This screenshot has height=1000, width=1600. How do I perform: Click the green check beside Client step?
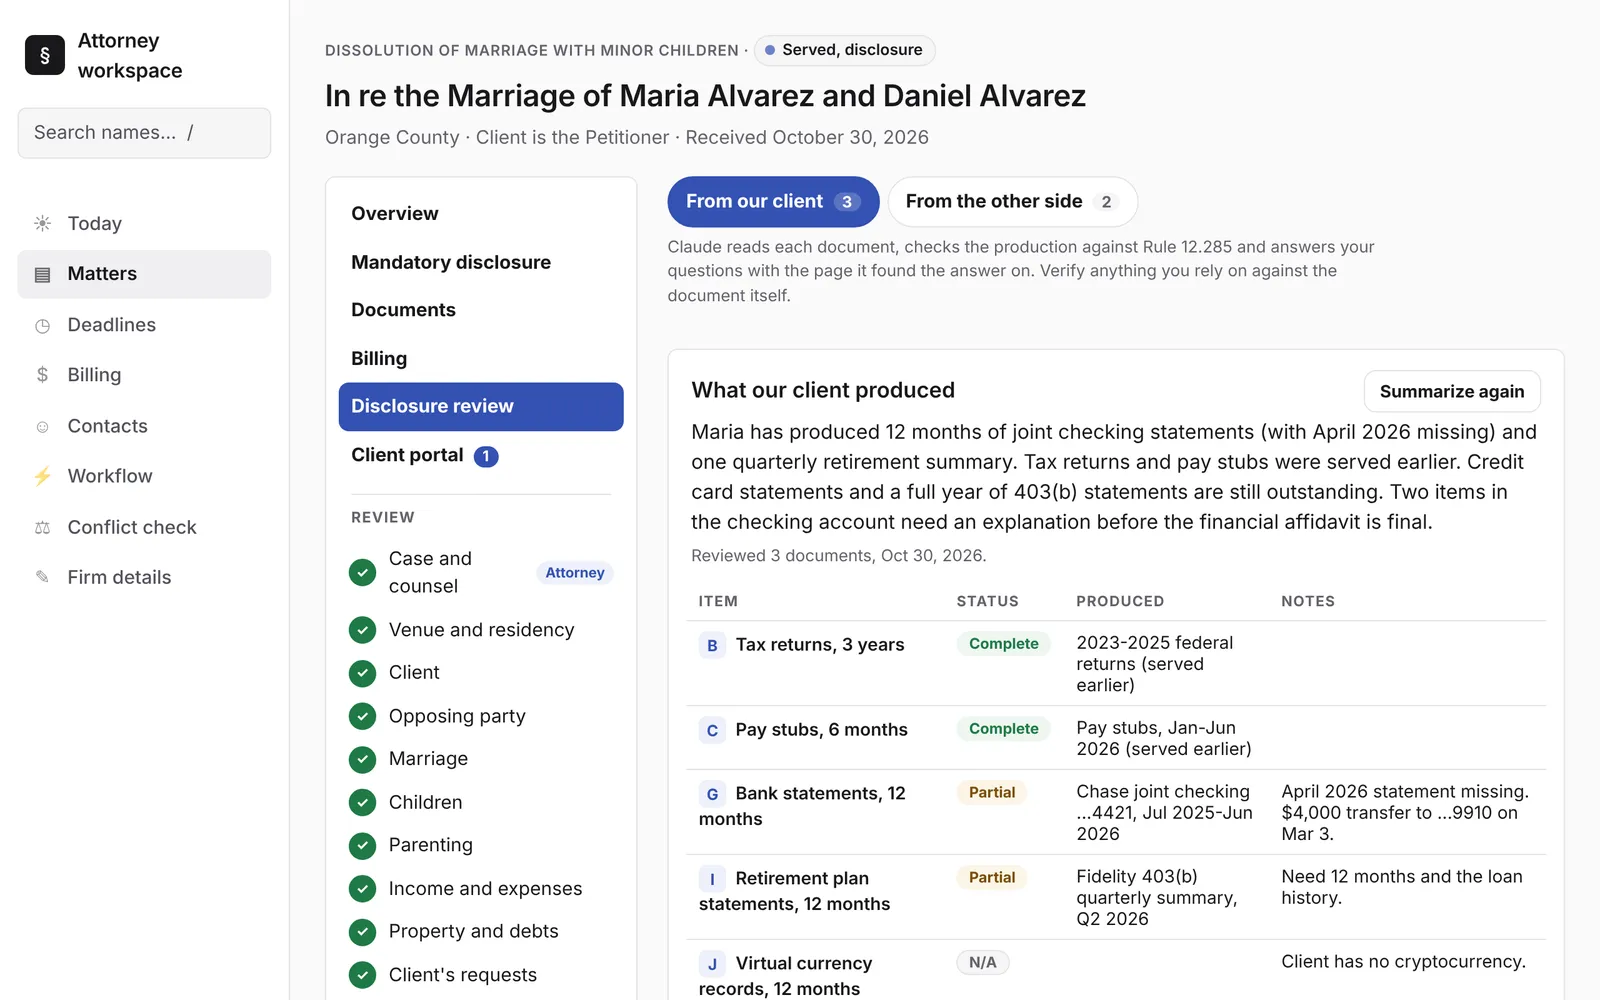click(x=362, y=673)
